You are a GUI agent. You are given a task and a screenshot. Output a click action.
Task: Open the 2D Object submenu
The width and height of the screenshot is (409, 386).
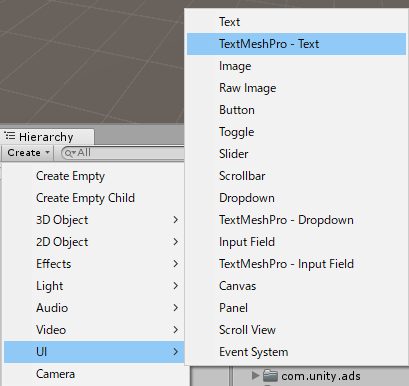coord(94,242)
